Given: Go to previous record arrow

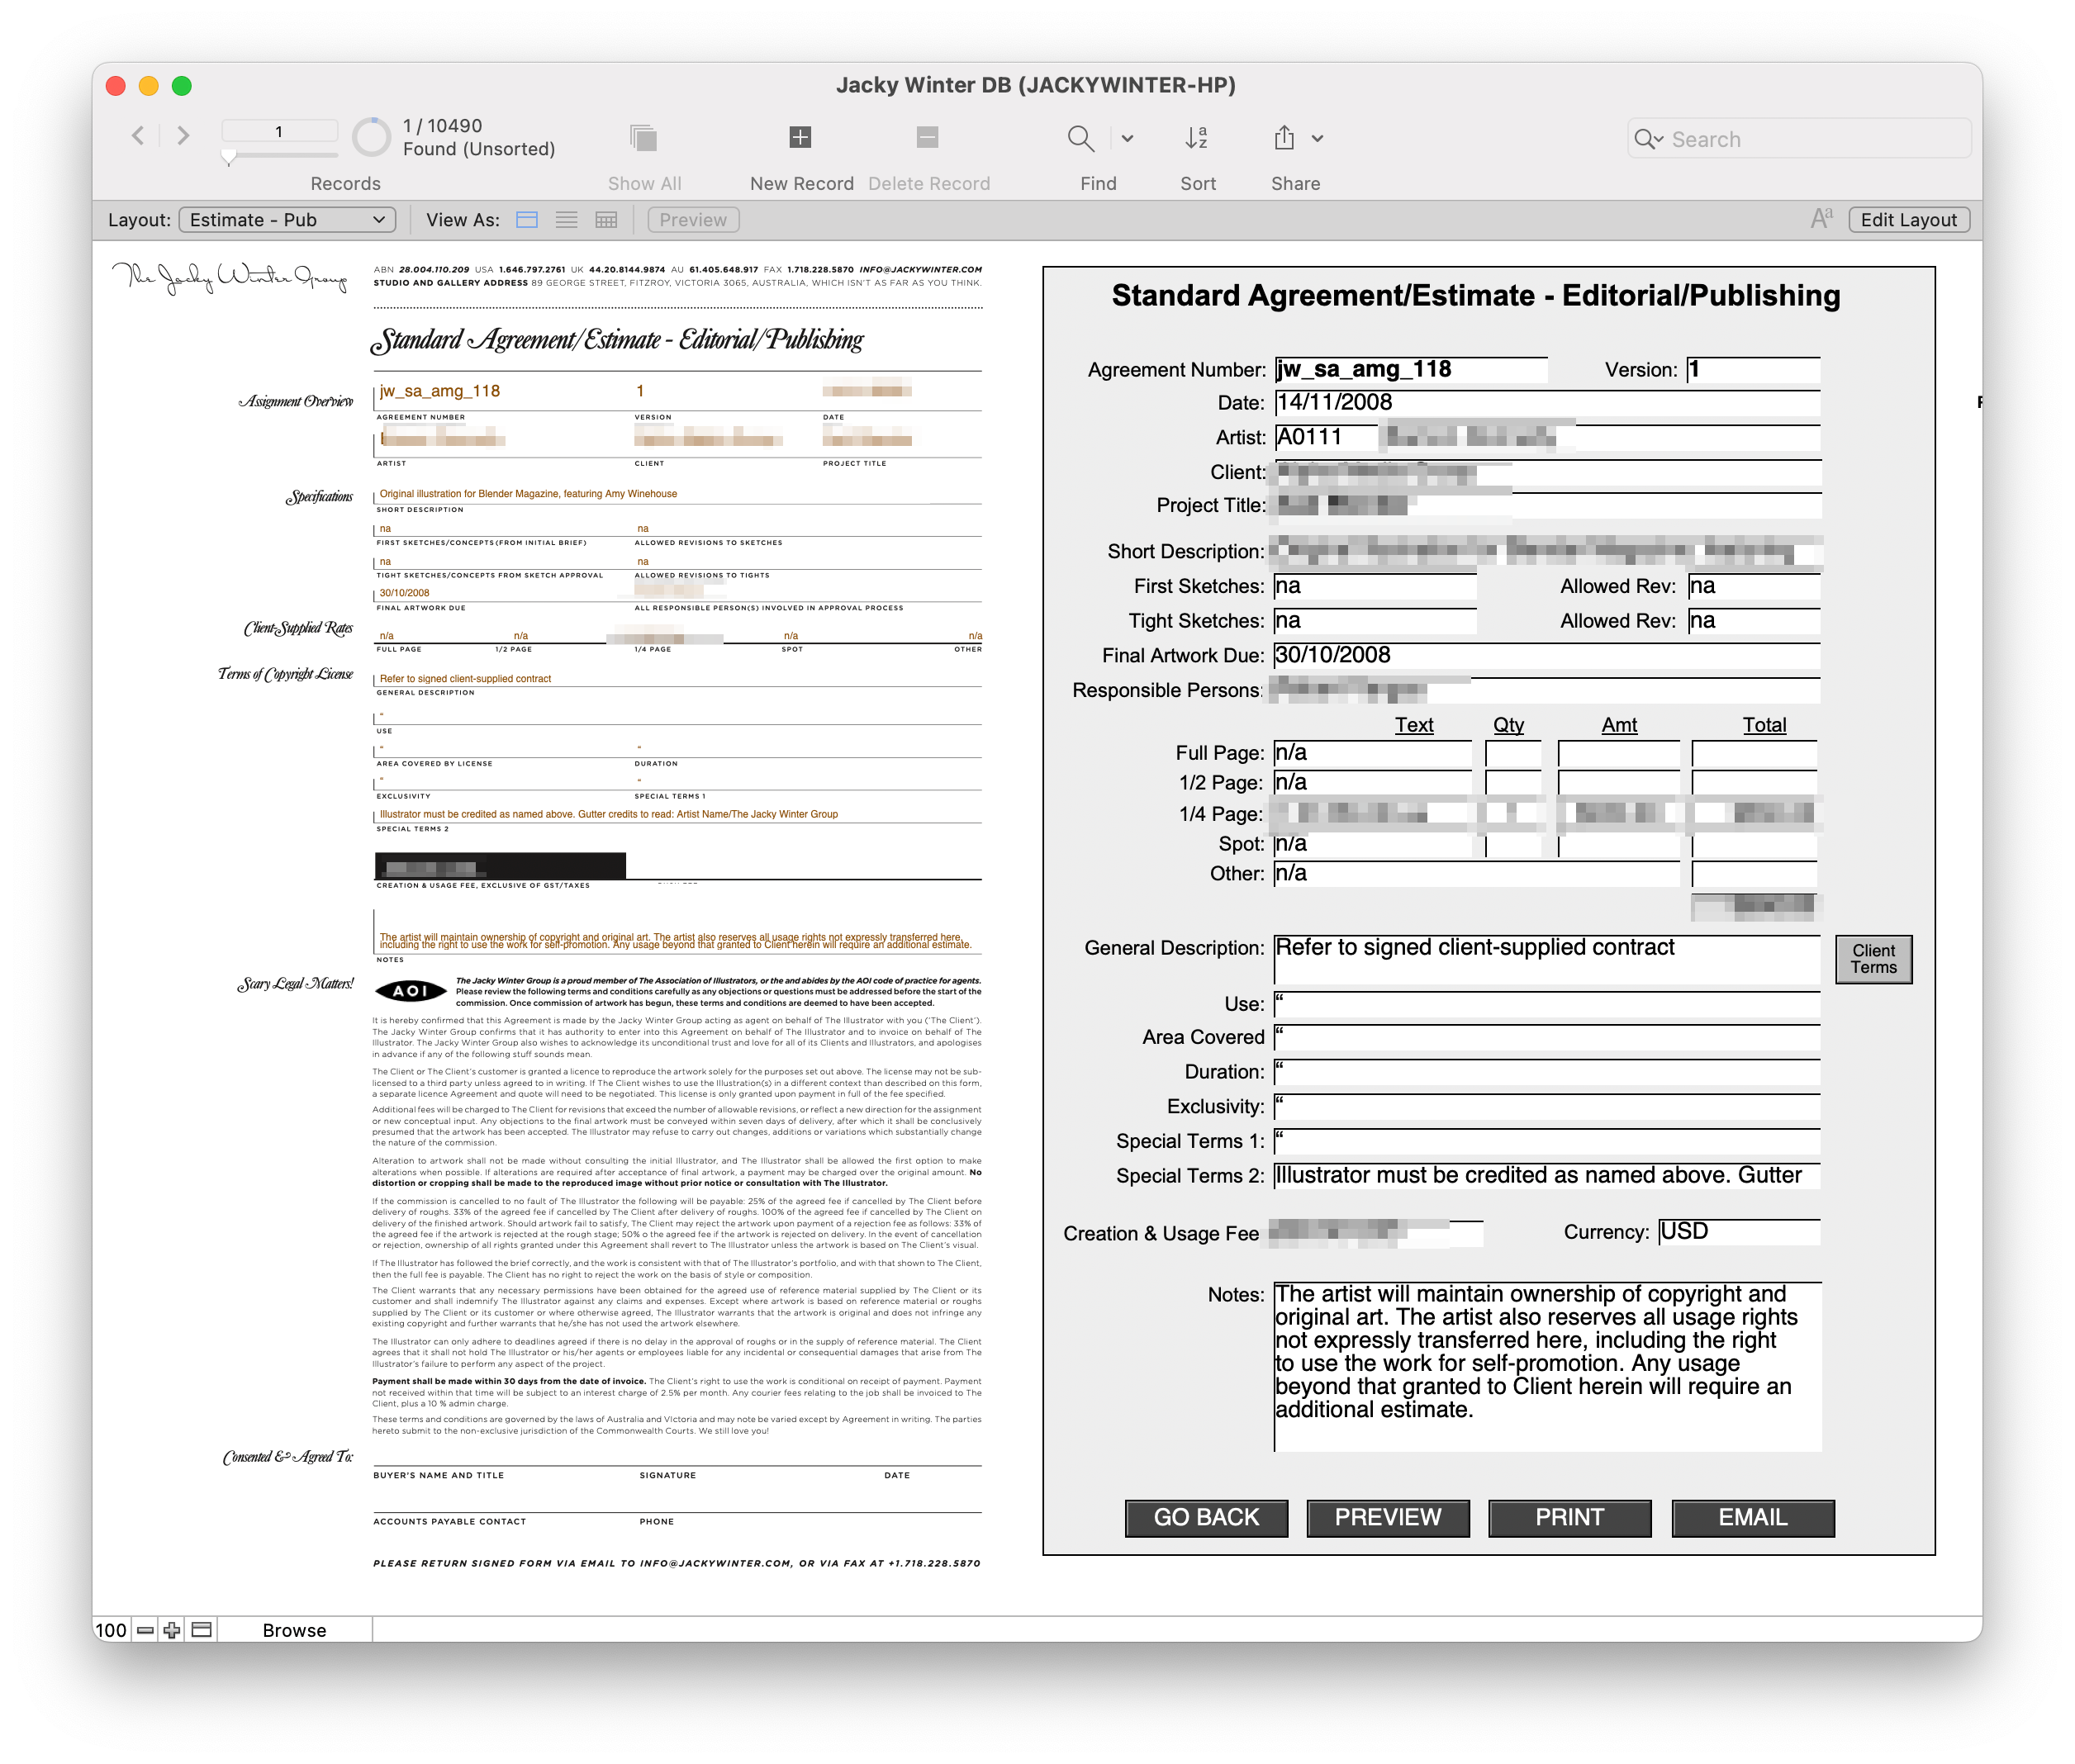Looking at the screenshot, I should pyautogui.click(x=138, y=135).
